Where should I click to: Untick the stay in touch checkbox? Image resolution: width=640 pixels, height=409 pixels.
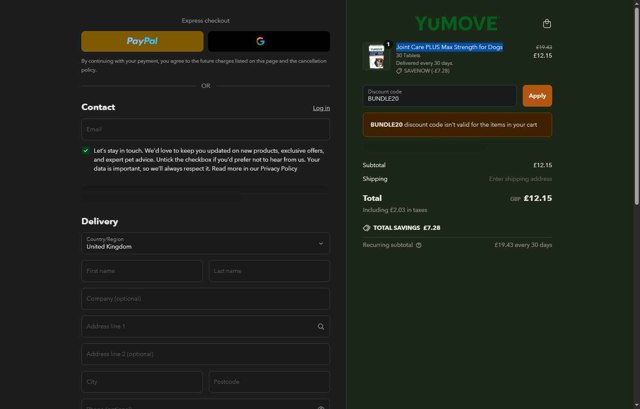tap(86, 151)
